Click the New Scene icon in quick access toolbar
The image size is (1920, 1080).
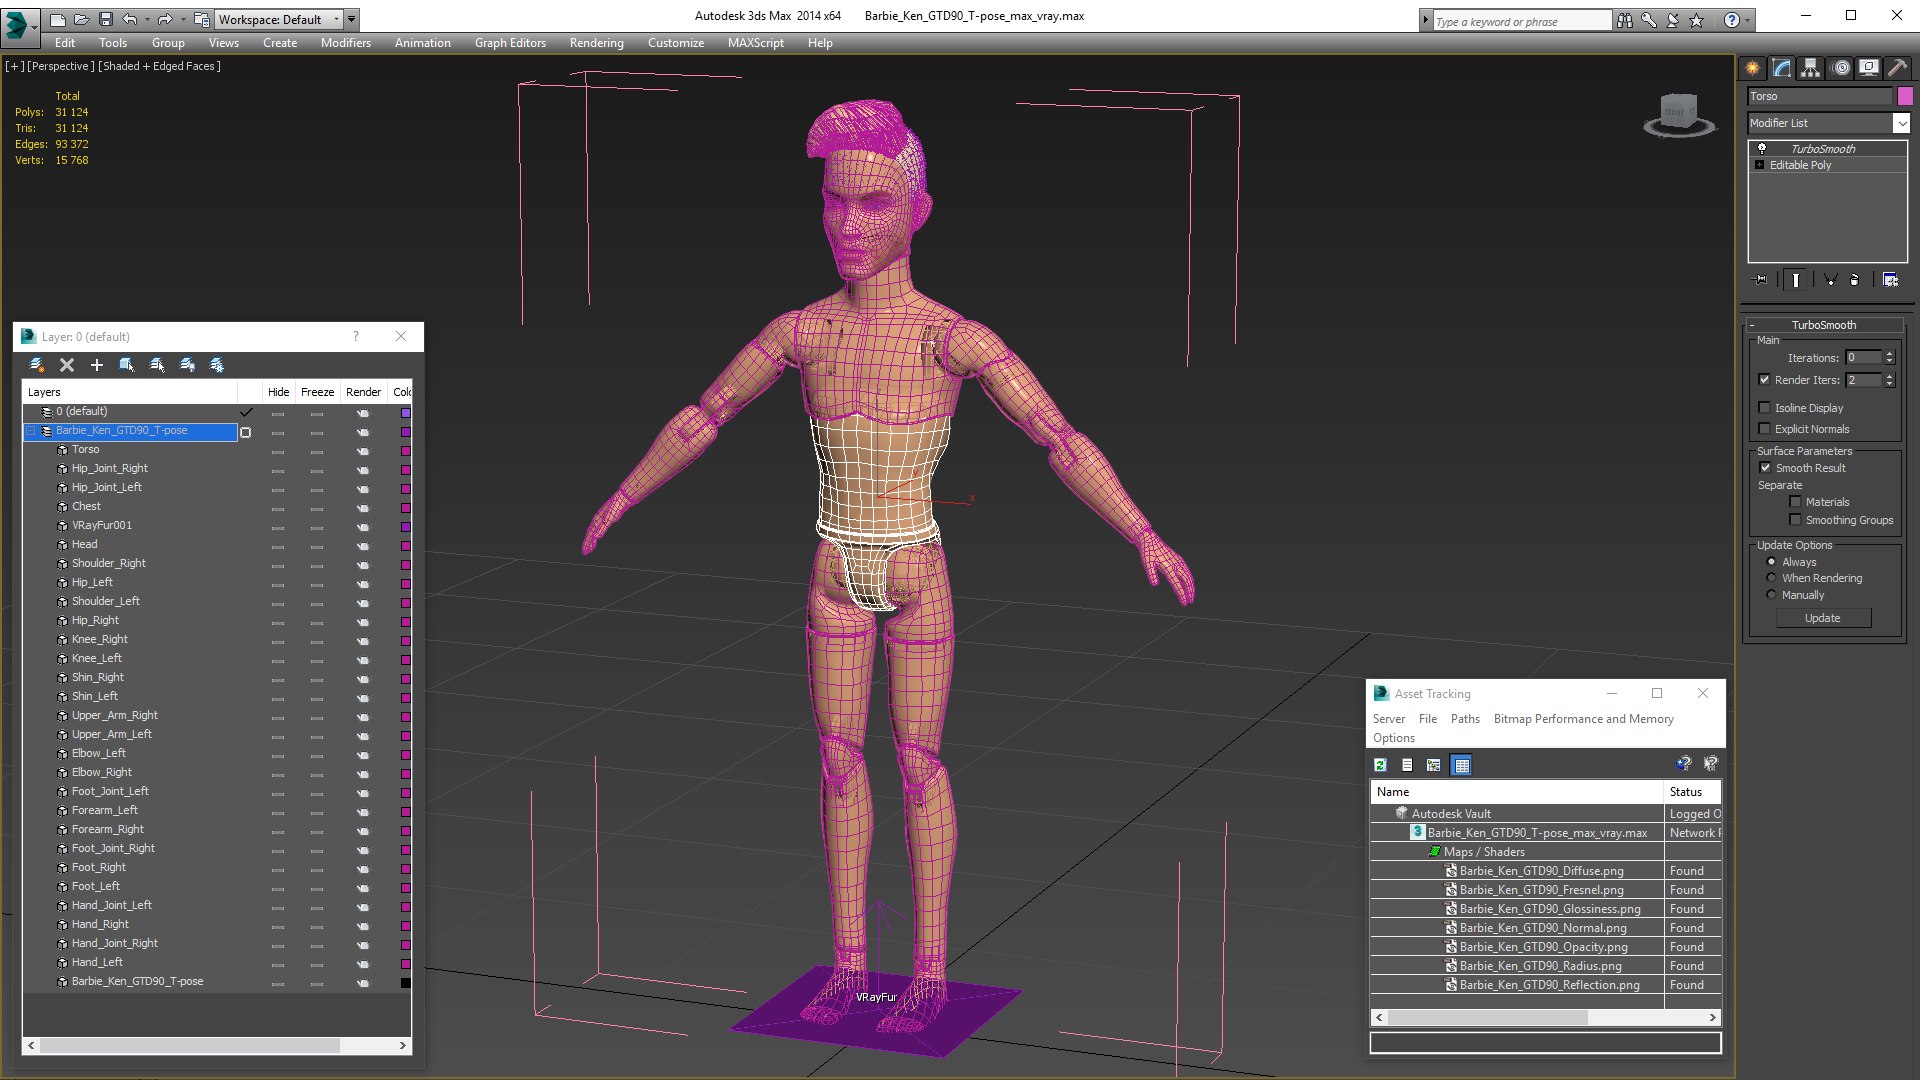(58, 19)
